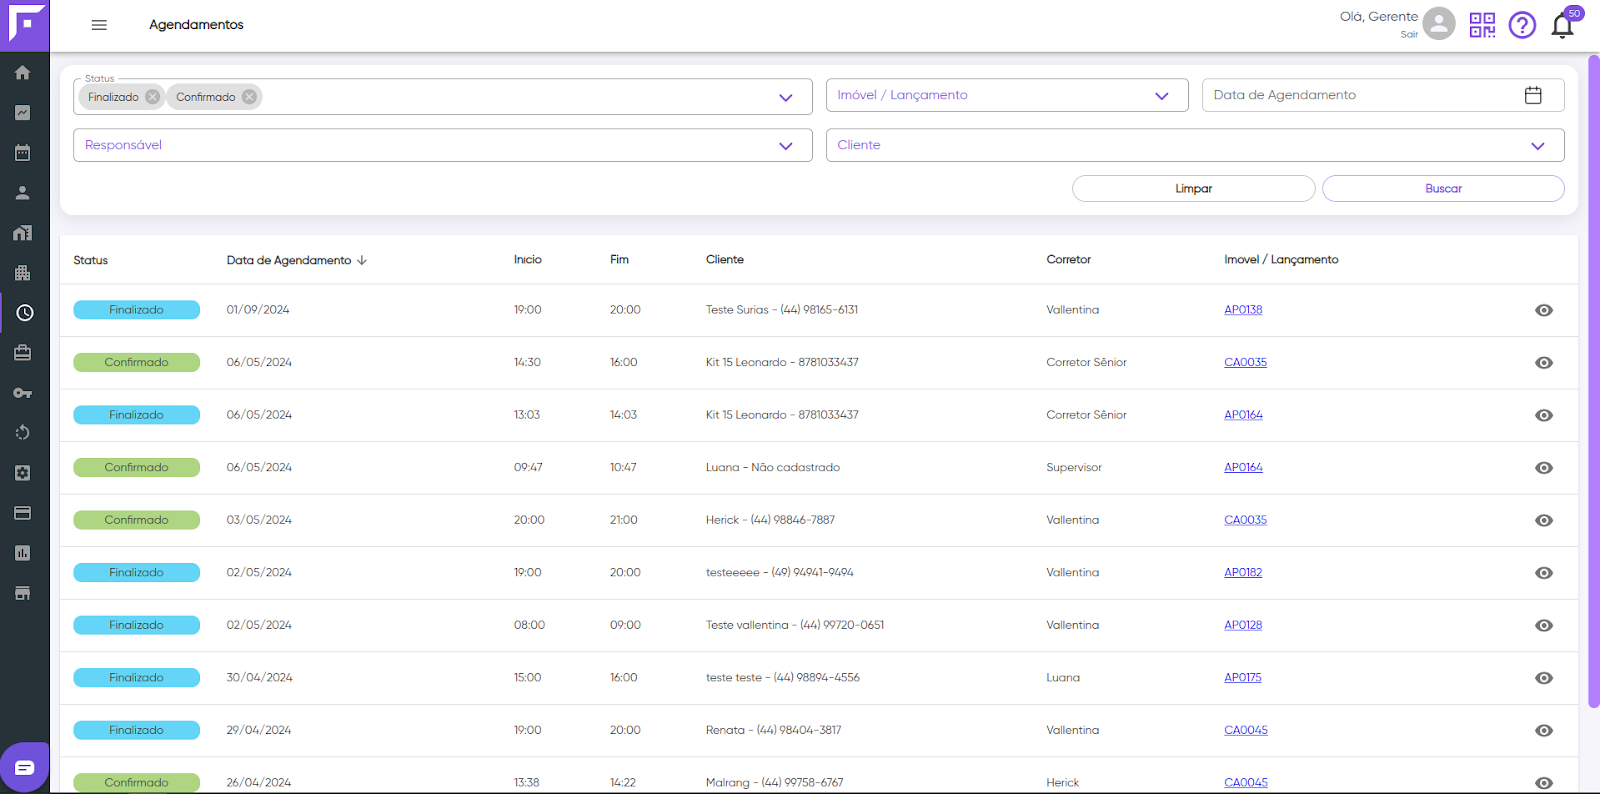Click the Imovel / Lançamento column header
The height and width of the screenshot is (794, 1600).
click(x=1281, y=259)
